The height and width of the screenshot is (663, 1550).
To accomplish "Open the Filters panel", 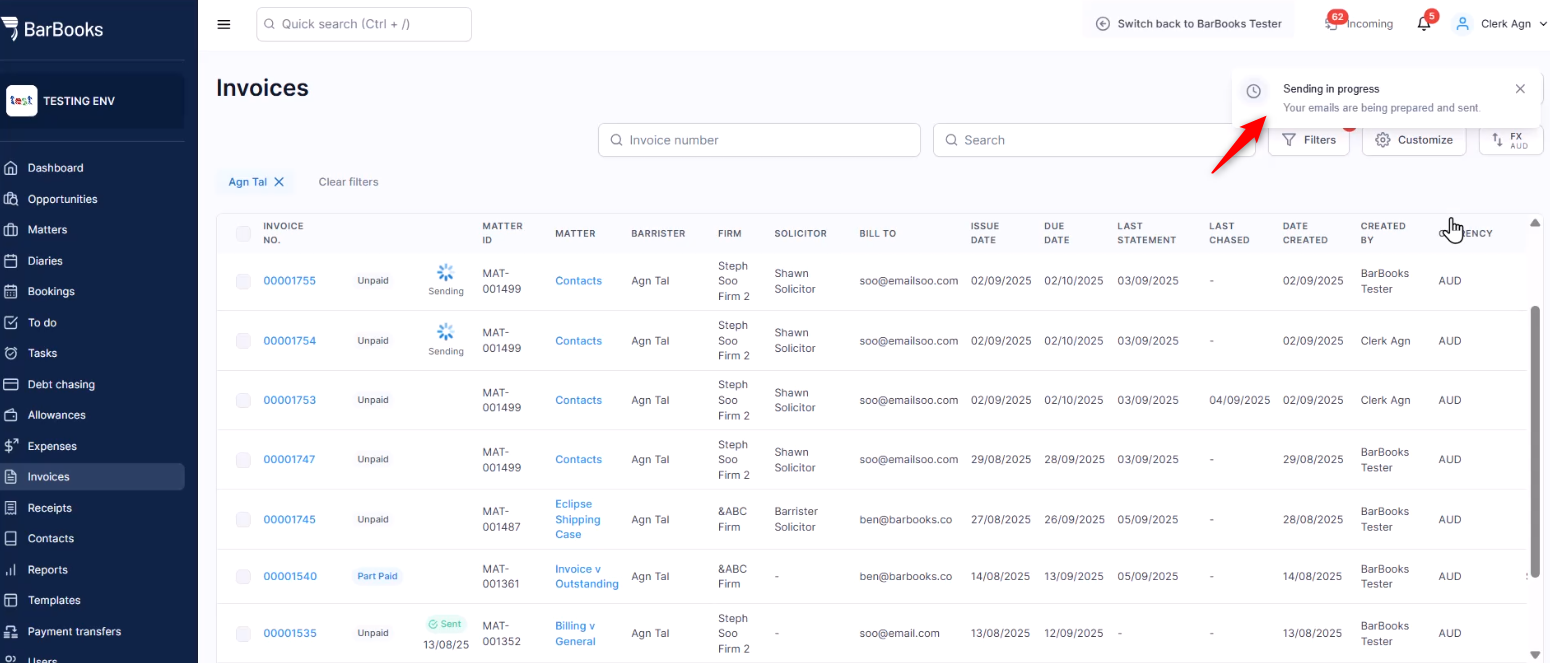I will 1309,140.
